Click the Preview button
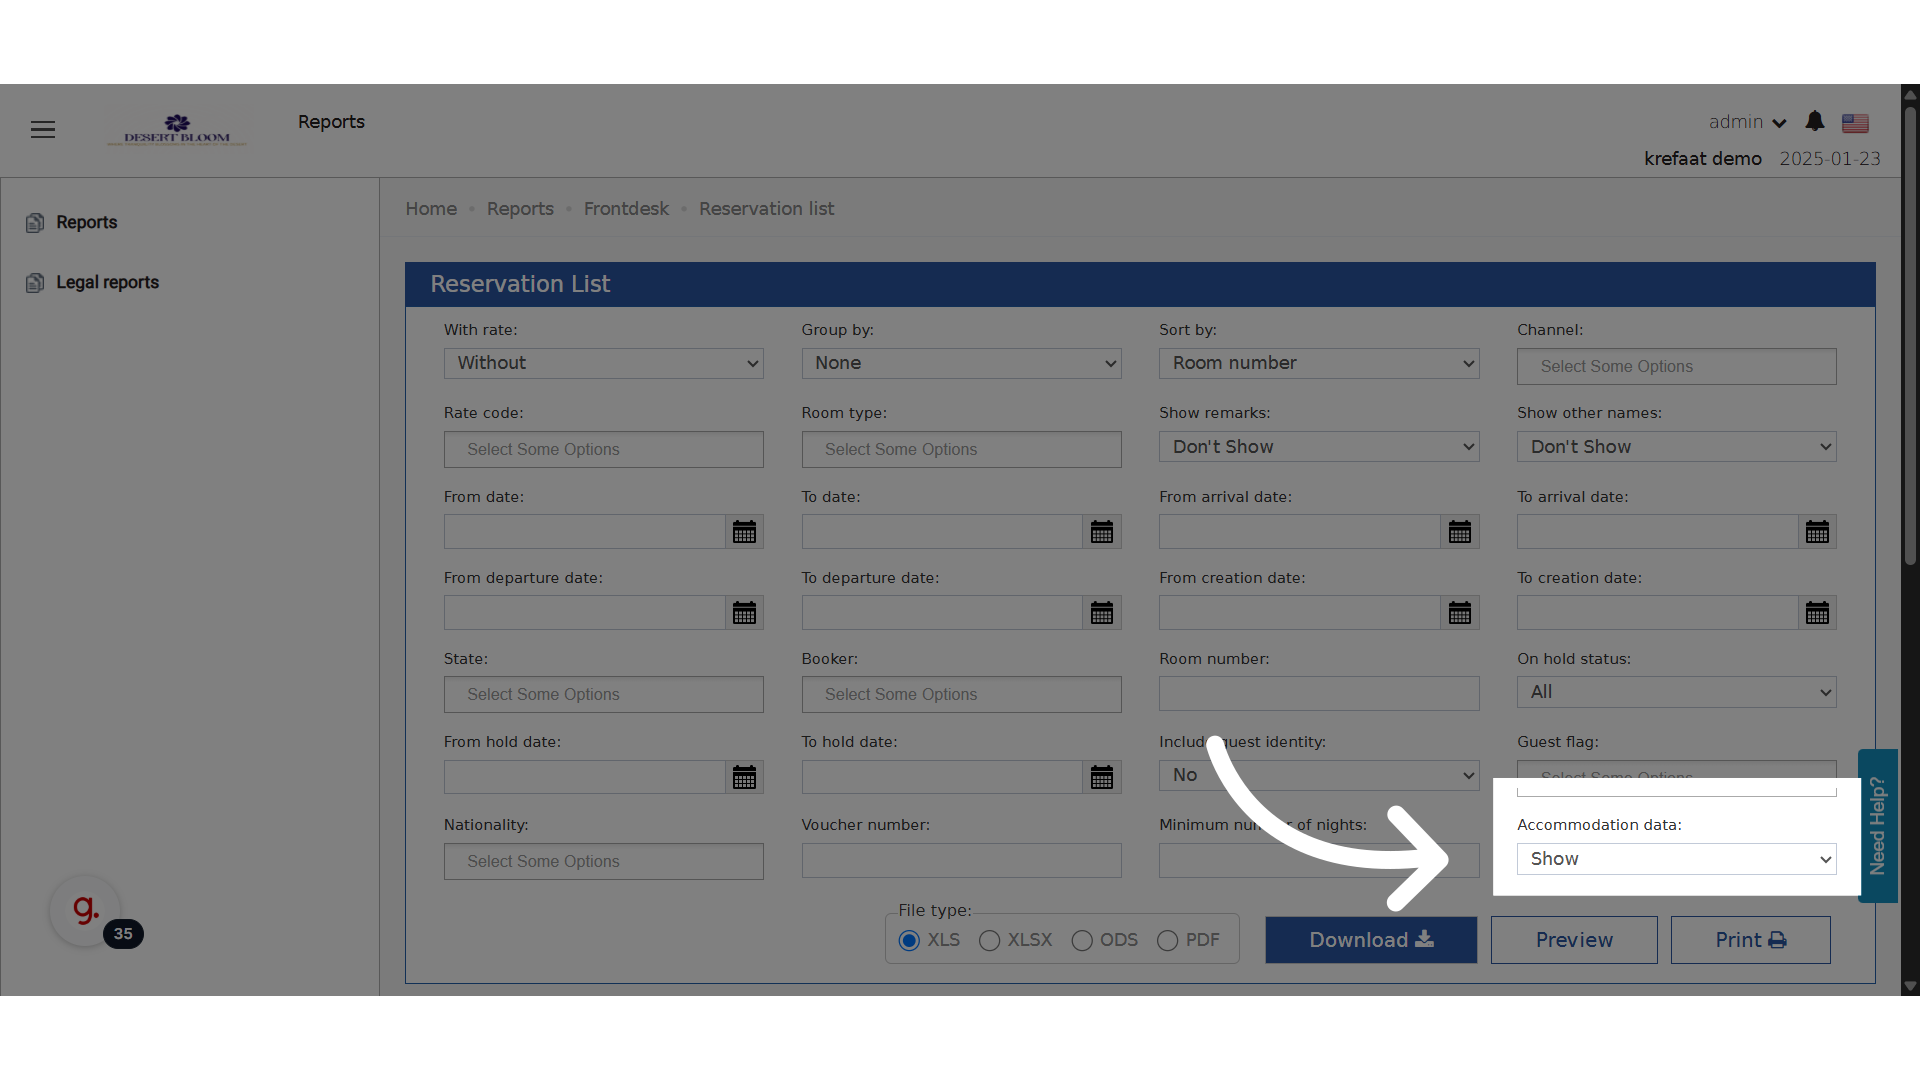This screenshot has height=1080, width=1920. [x=1574, y=940]
